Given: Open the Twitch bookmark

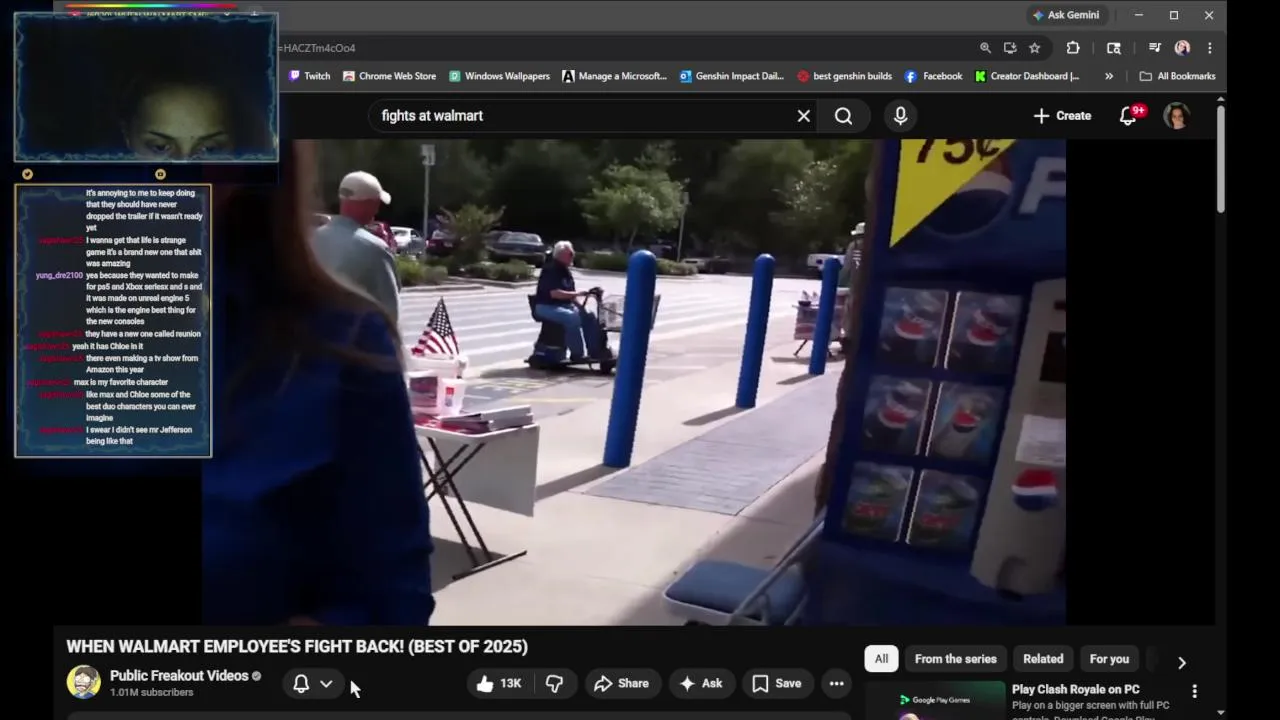Looking at the screenshot, I should [x=309, y=76].
